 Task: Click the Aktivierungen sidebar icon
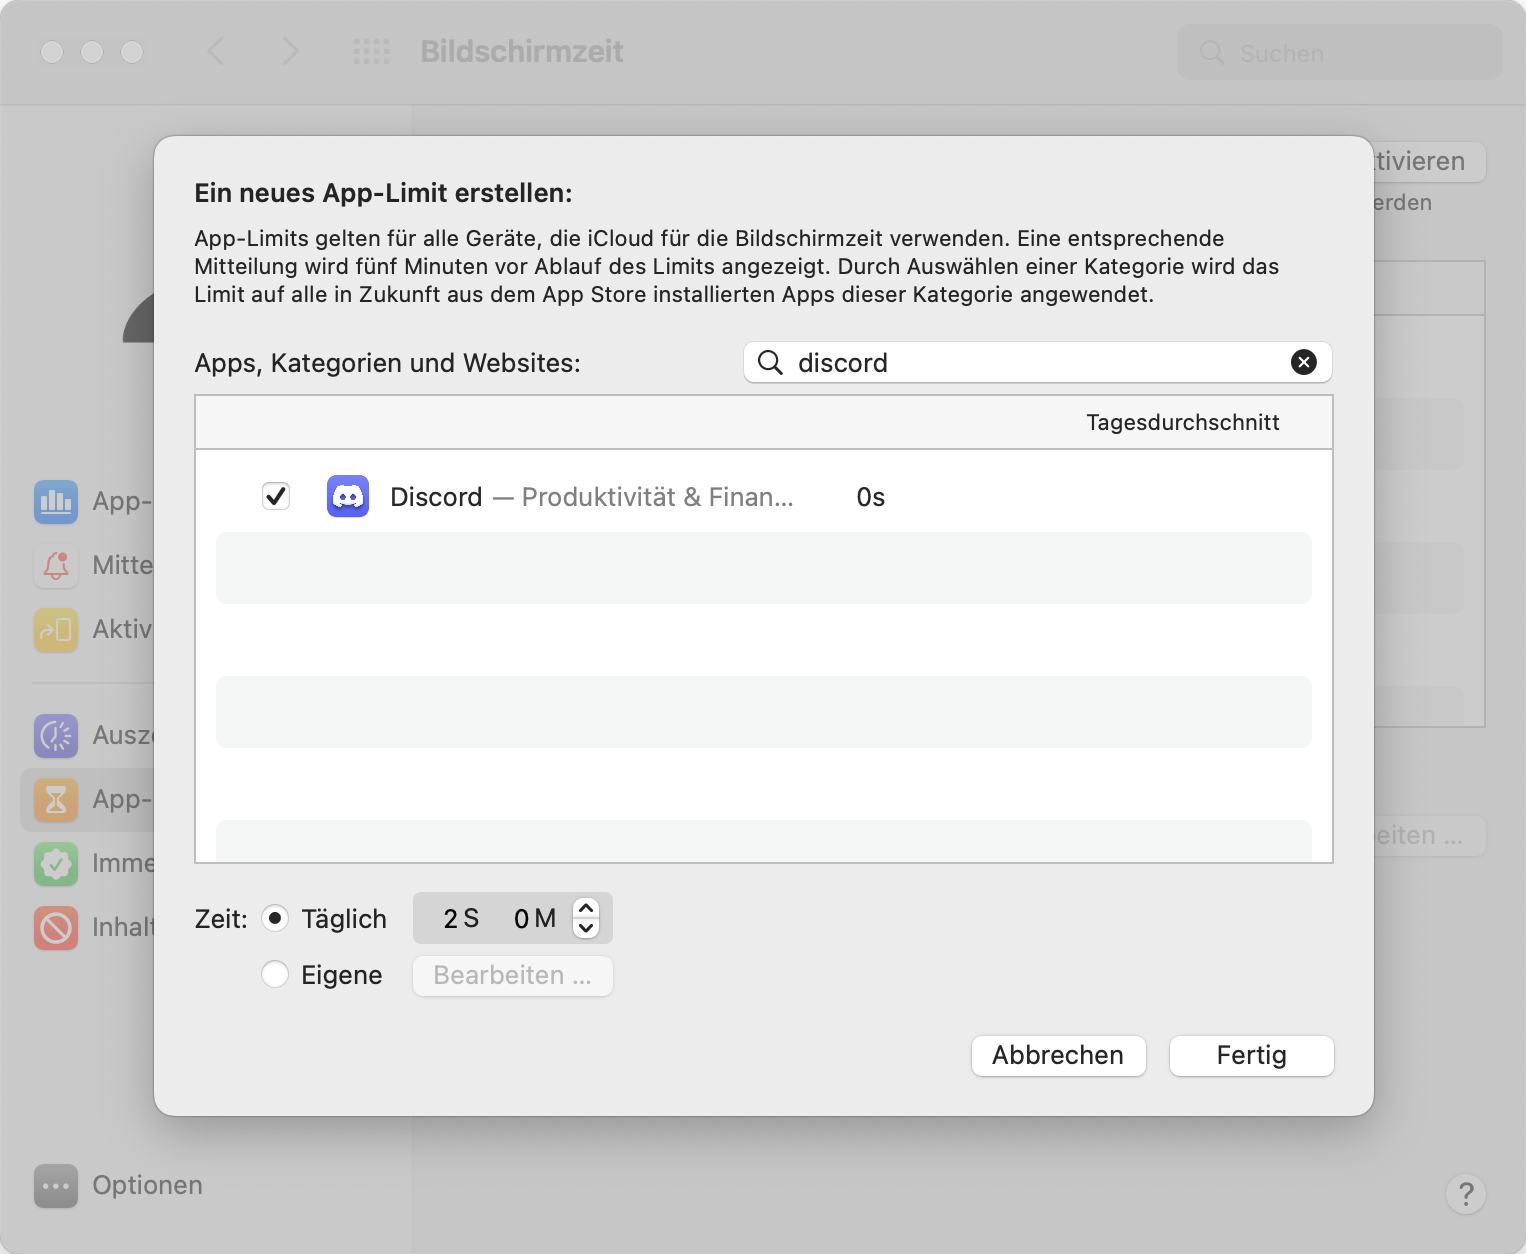pyautogui.click(x=56, y=629)
